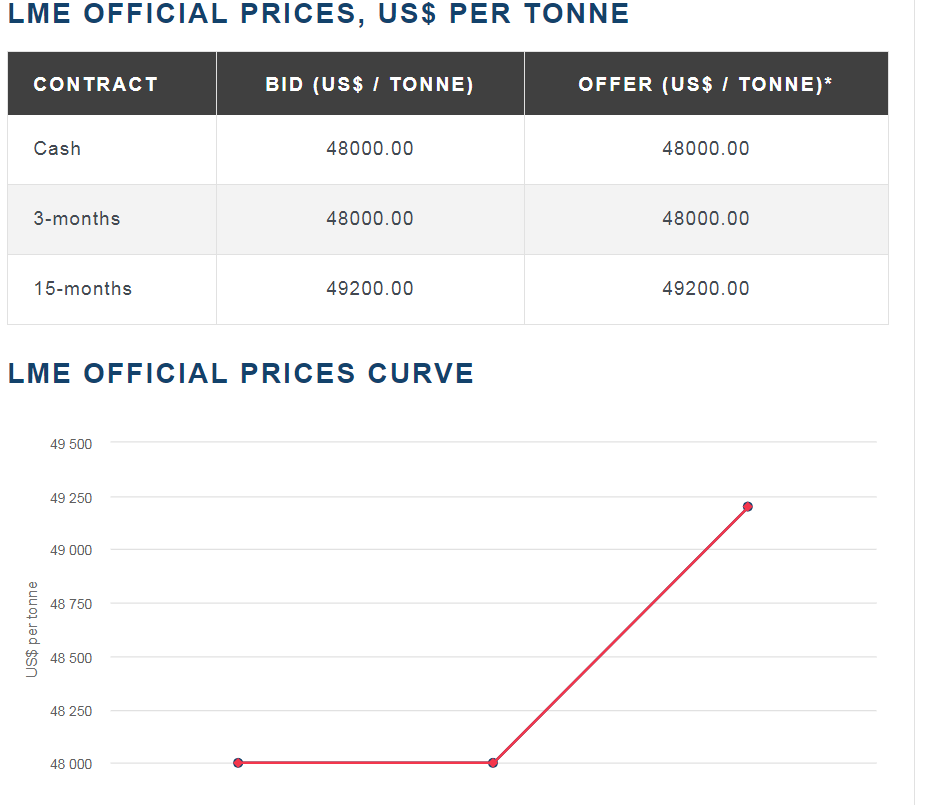Click the OFFER (US$ / TONNE)* column header
The width and height of the screenshot is (927, 805).
pyautogui.click(x=706, y=84)
